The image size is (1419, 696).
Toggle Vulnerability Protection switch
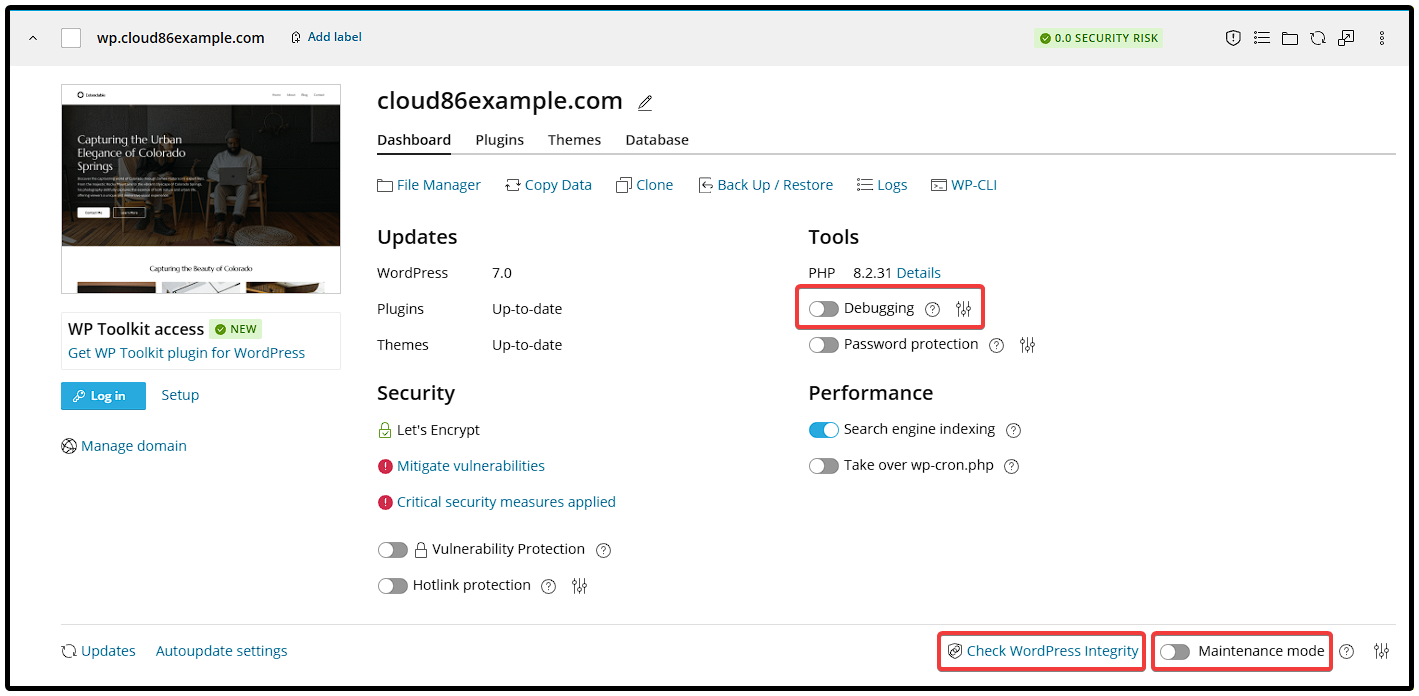coord(393,550)
